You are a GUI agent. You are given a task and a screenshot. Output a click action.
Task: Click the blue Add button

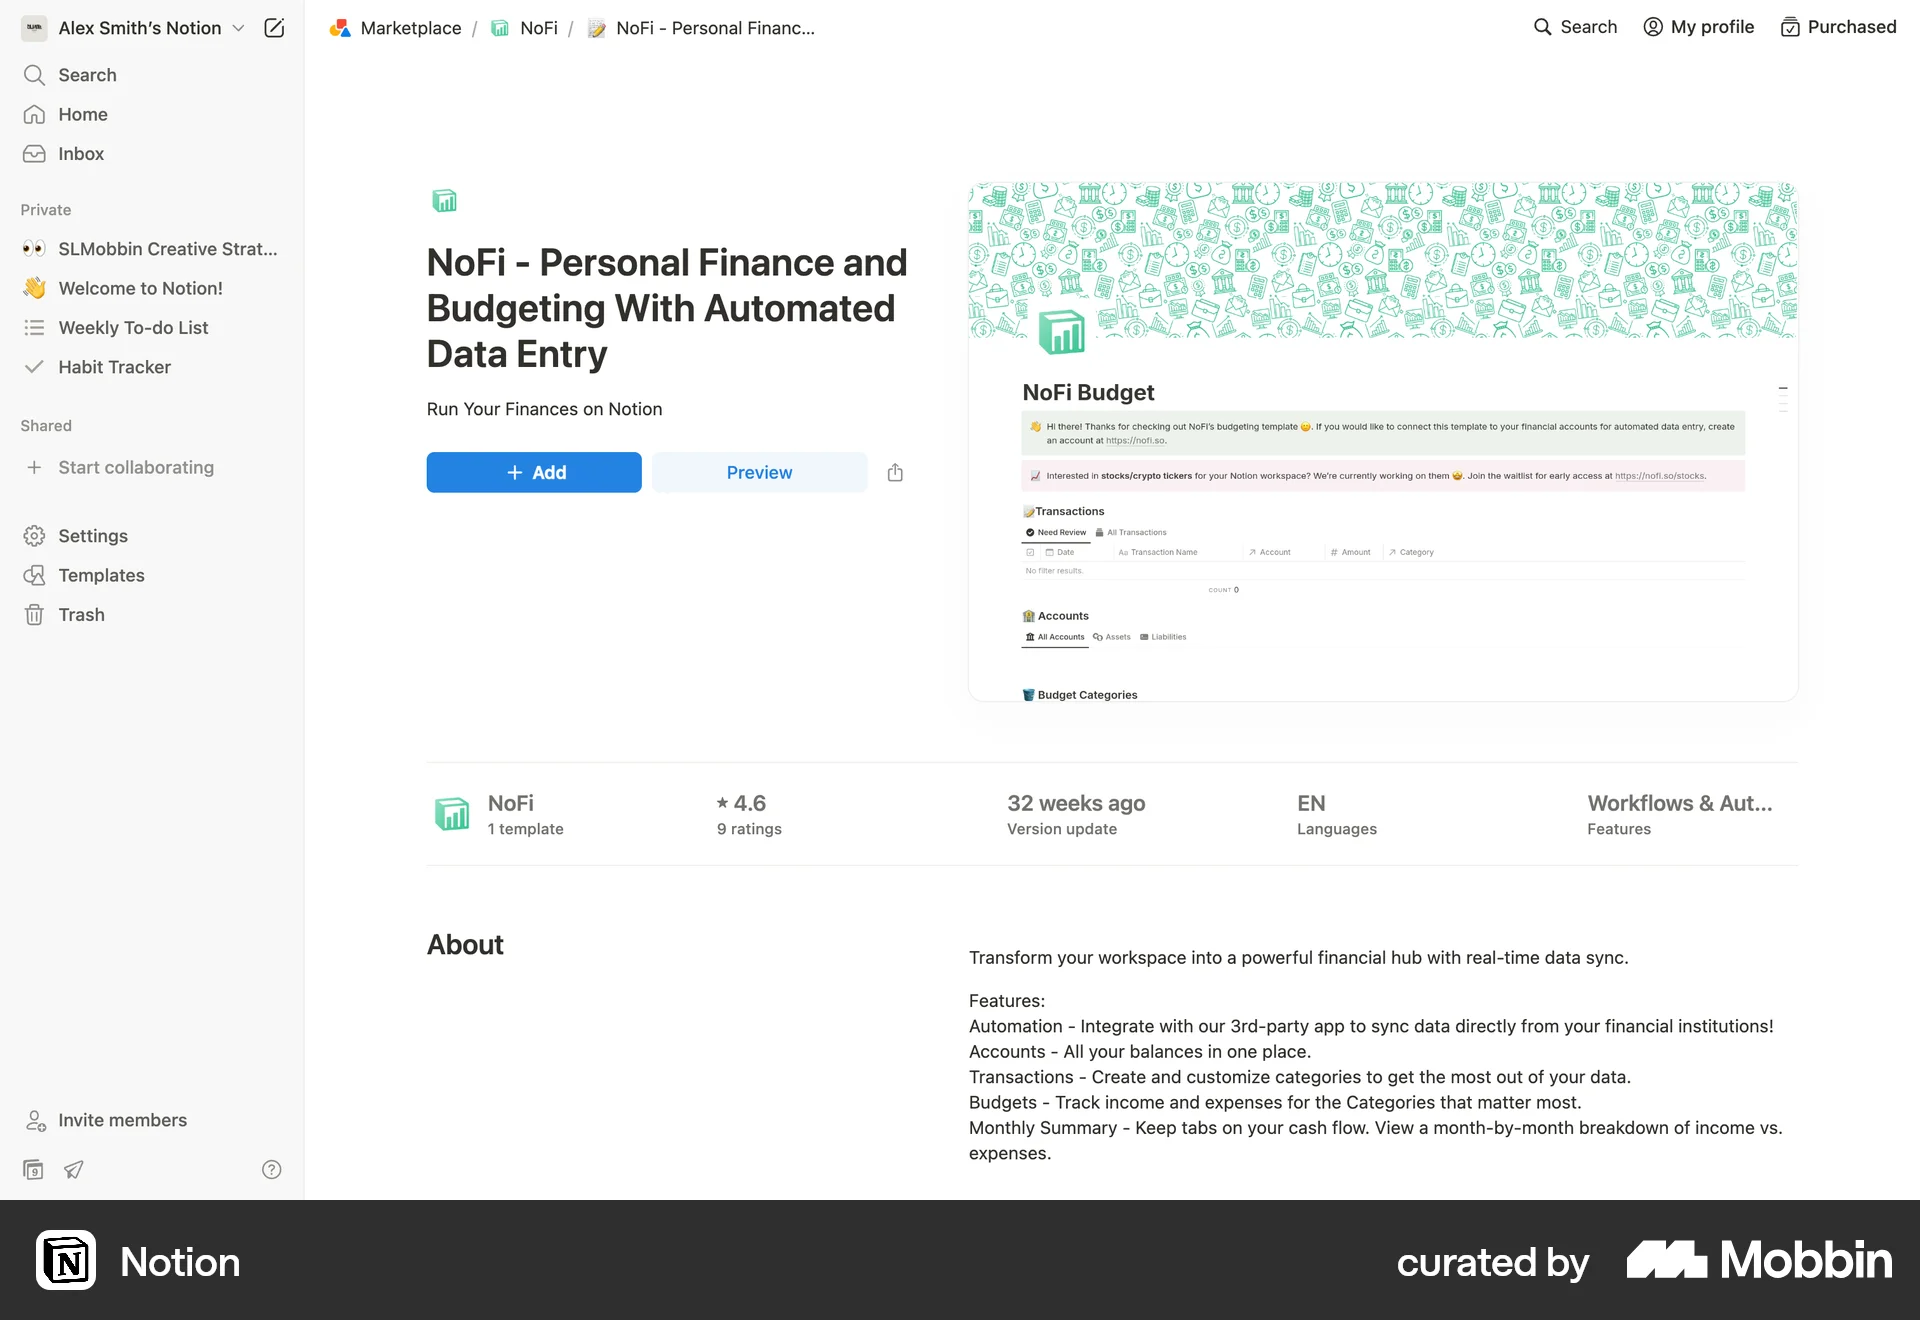pos(534,473)
